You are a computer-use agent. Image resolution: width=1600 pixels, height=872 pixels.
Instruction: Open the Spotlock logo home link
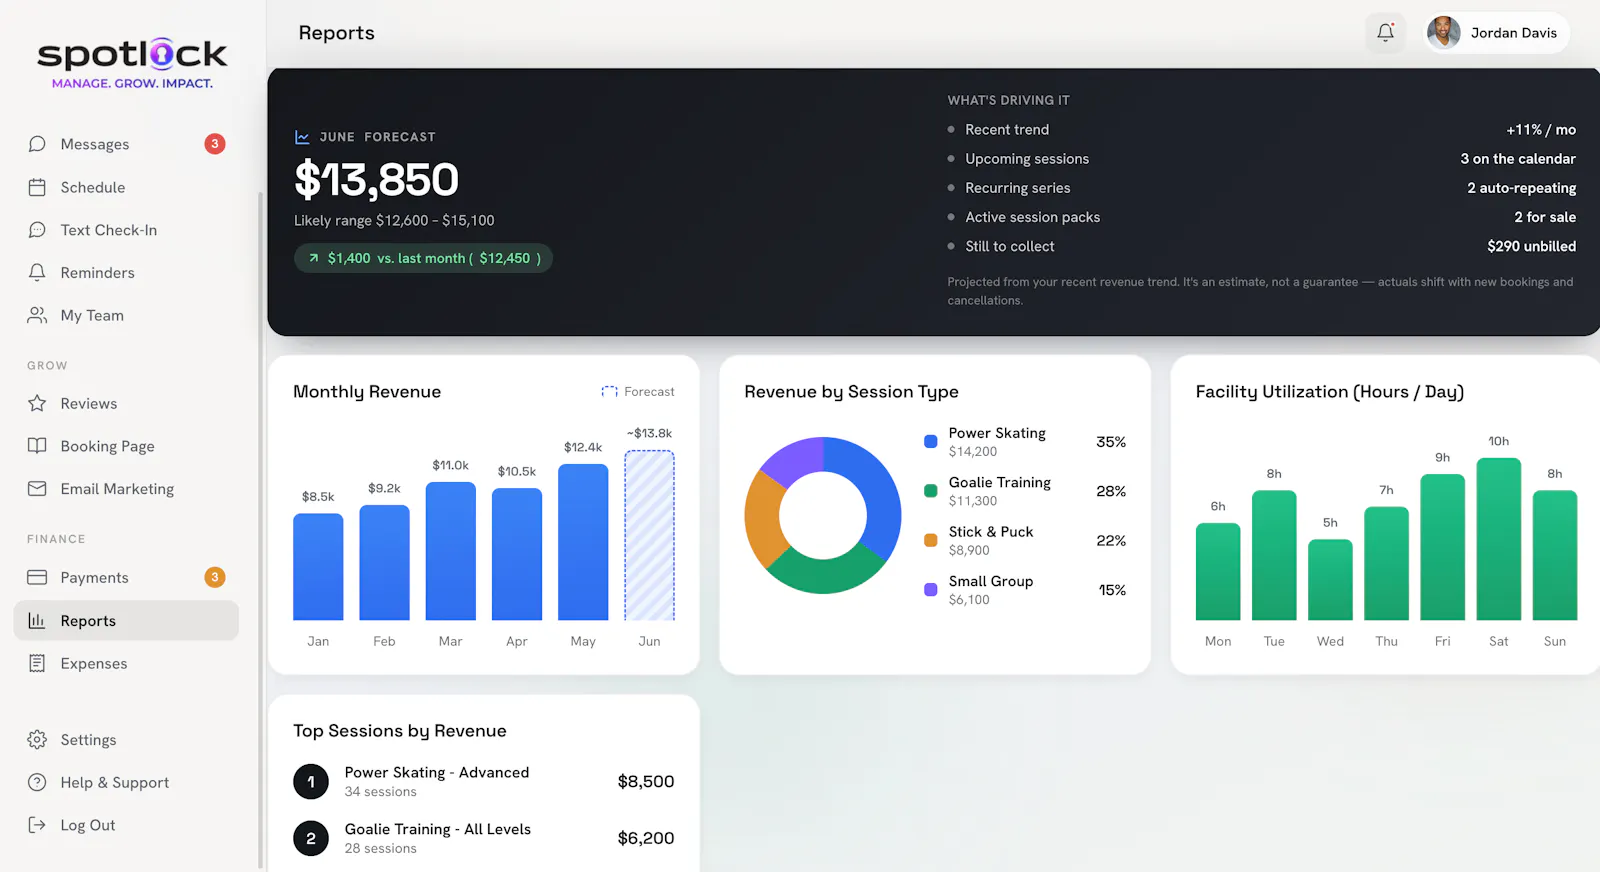click(132, 63)
